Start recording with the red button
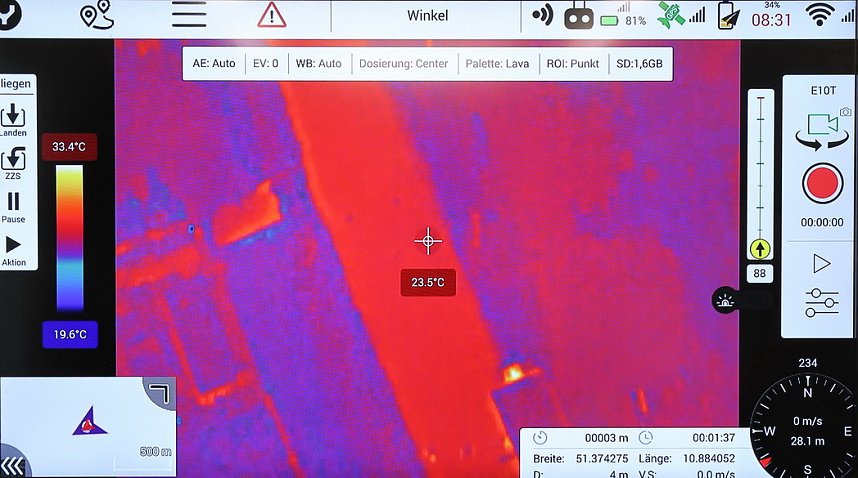The image size is (858, 478). (822, 183)
